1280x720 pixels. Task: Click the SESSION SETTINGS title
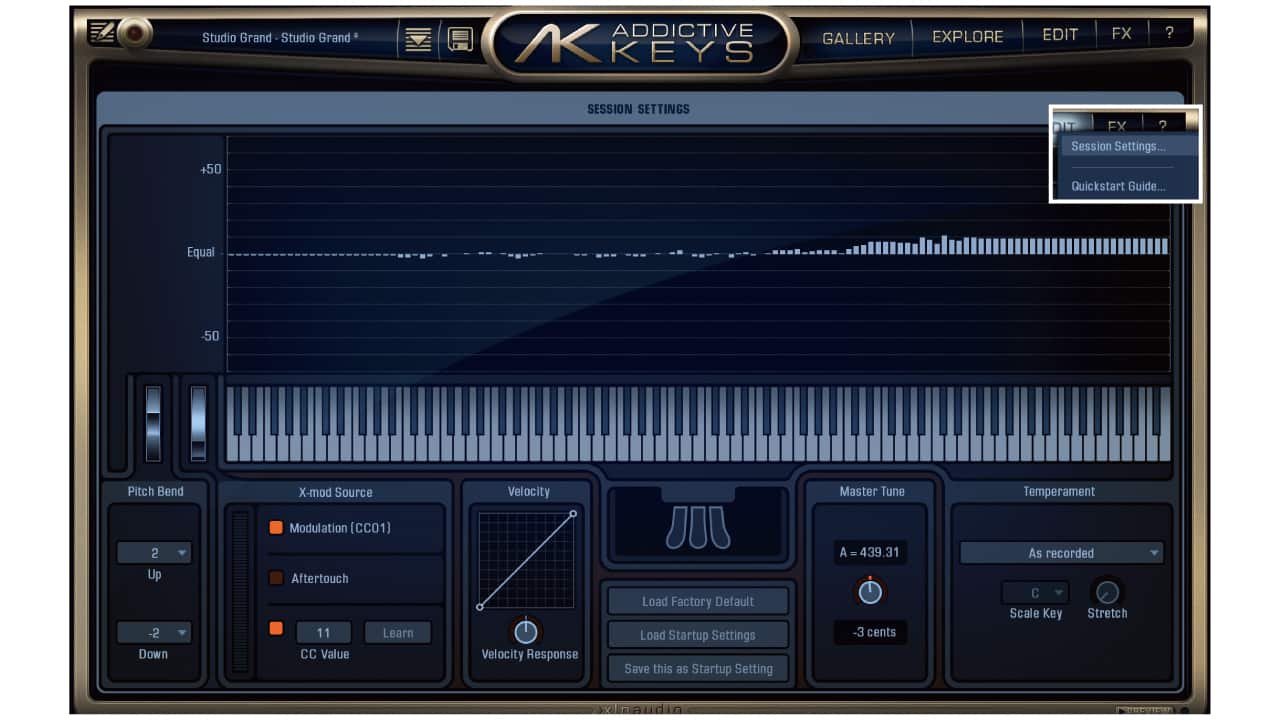[x=638, y=109]
